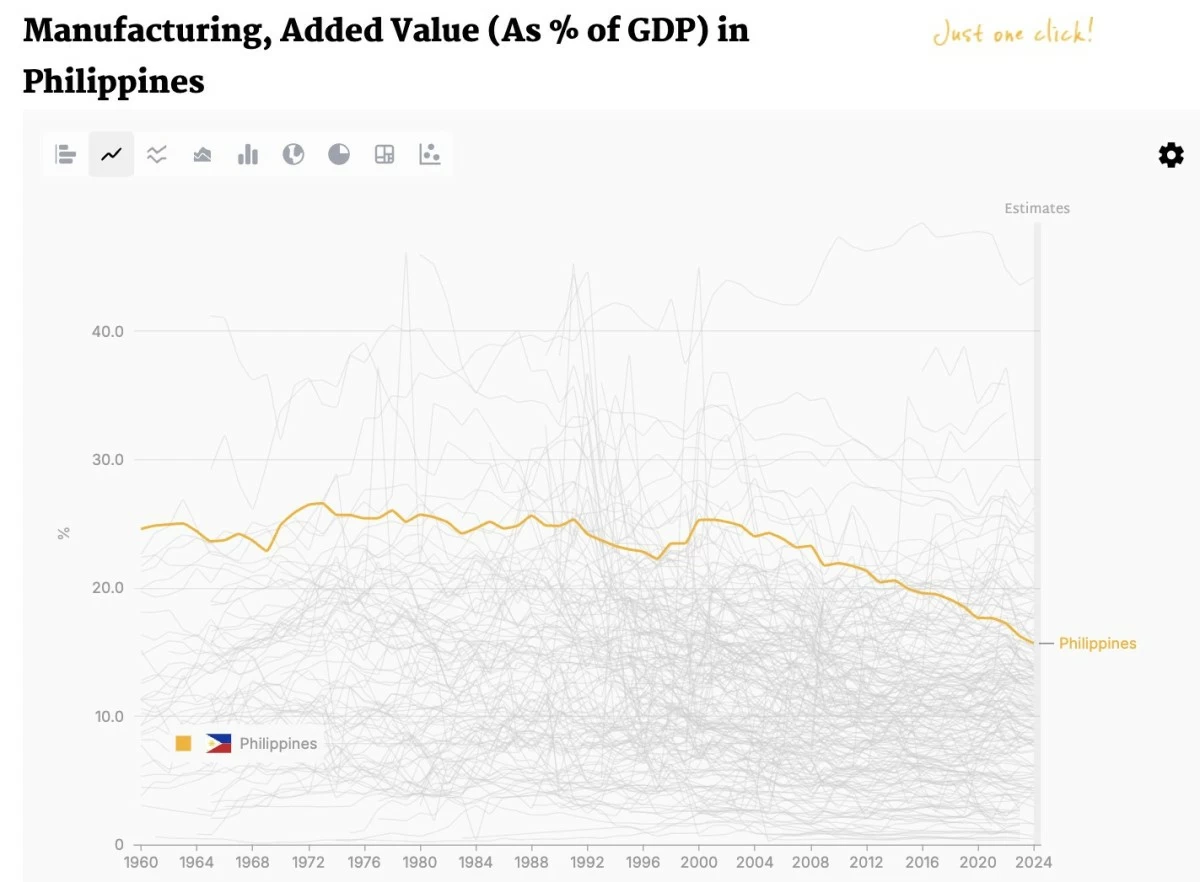Open the world map view
Screen dimensions: 1200x882
tap(293, 155)
